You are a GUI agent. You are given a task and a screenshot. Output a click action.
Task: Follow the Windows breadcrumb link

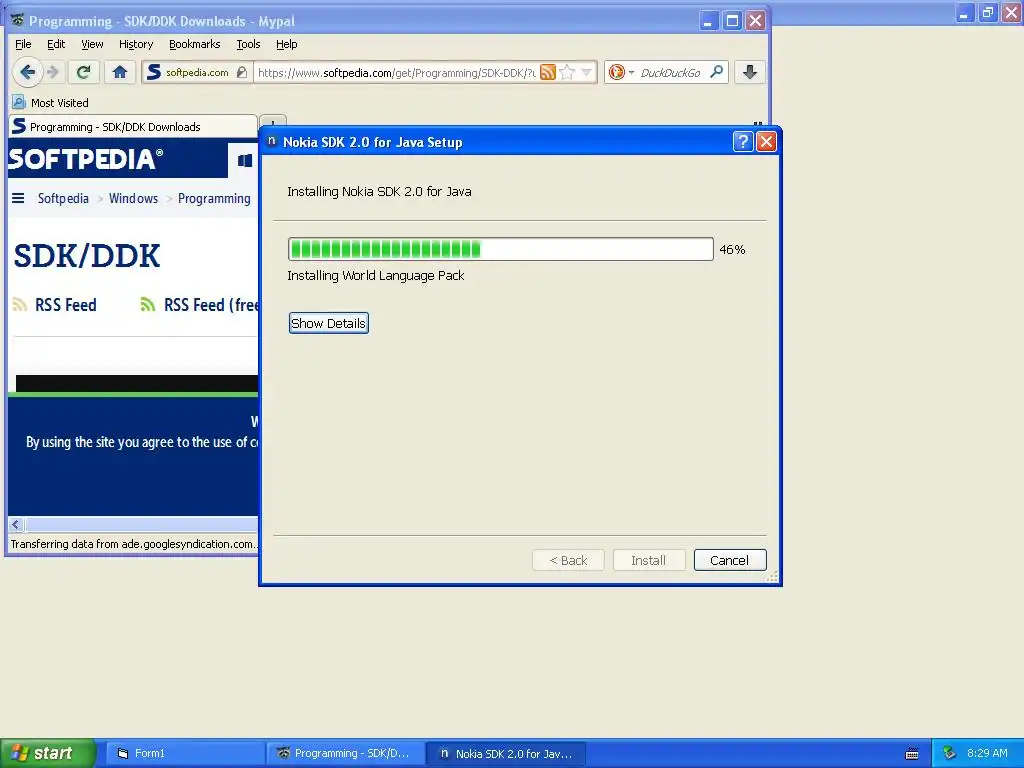(x=133, y=198)
